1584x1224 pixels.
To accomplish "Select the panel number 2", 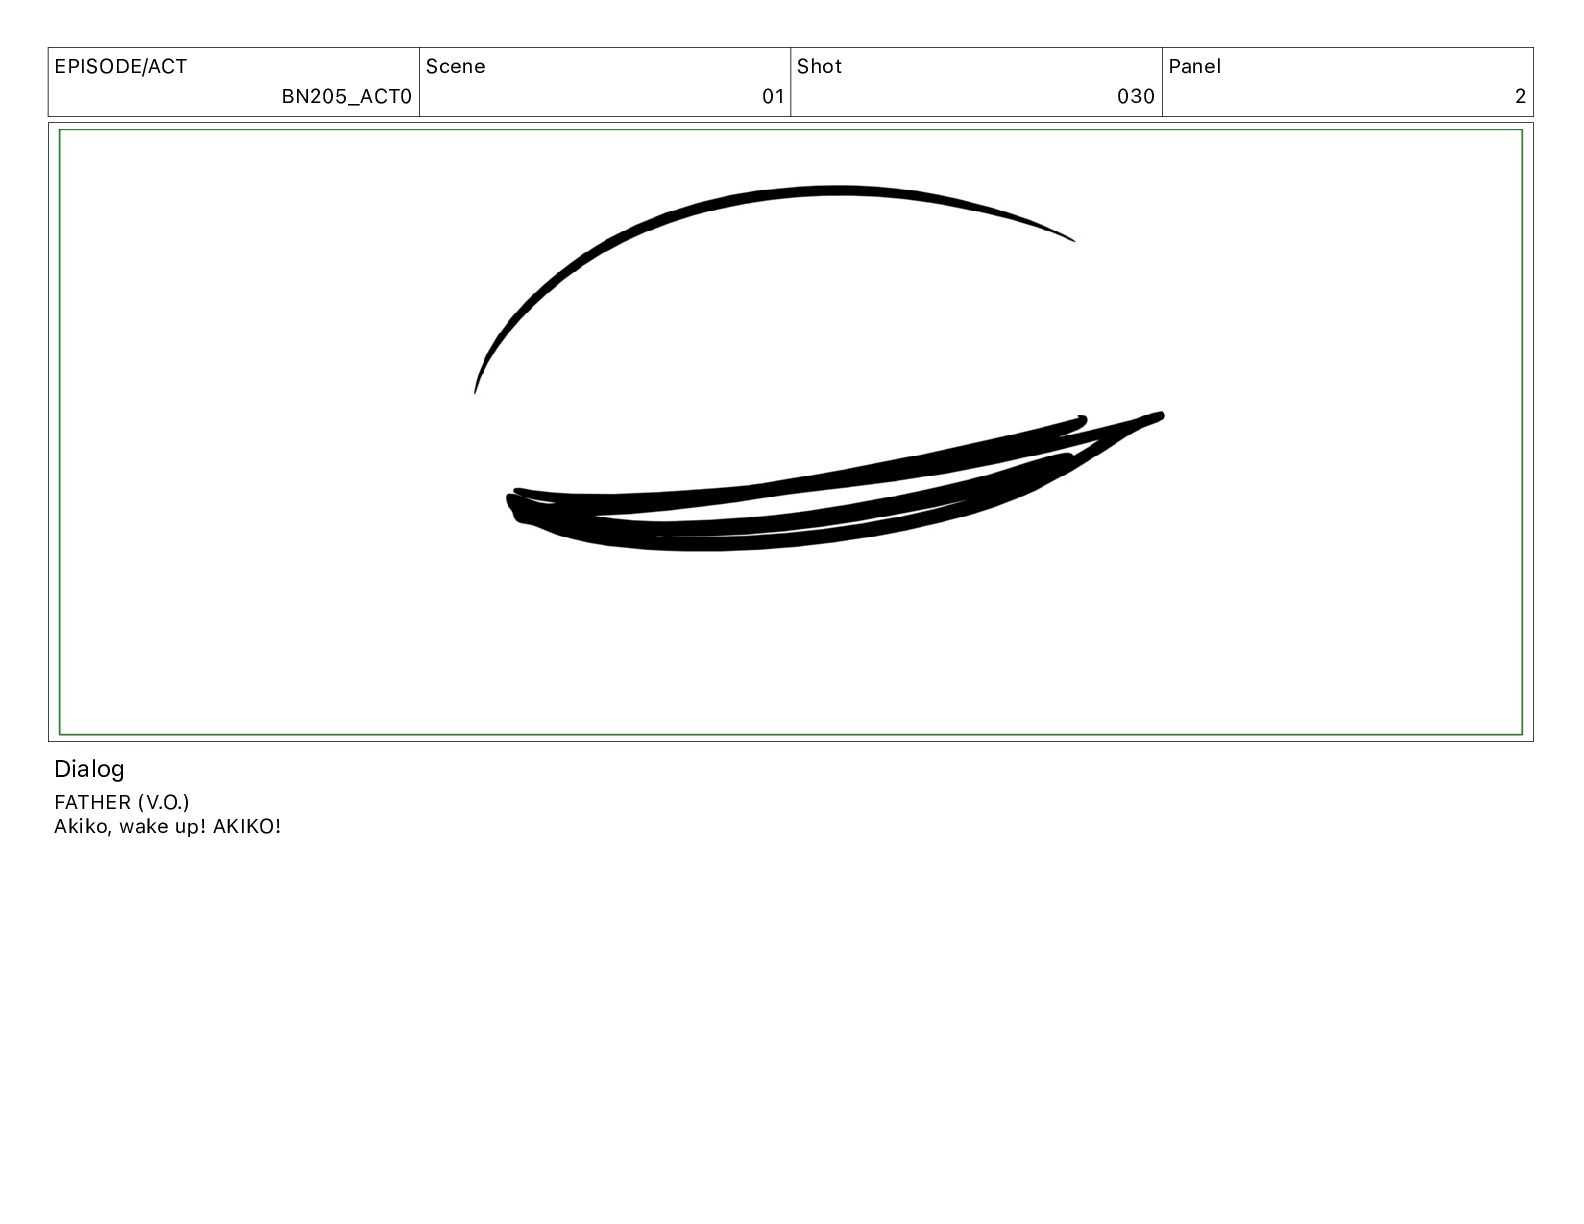I will pyautogui.click(x=1520, y=96).
